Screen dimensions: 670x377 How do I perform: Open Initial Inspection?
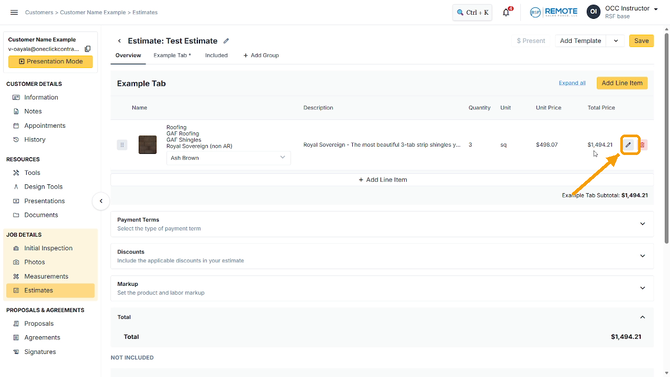click(x=48, y=248)
